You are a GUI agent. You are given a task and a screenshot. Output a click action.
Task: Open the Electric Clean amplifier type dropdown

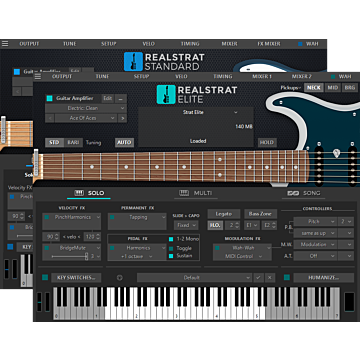86,108
